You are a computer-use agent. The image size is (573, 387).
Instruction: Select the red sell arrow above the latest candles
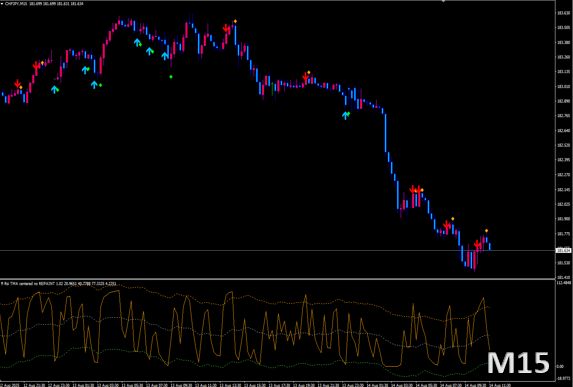tap(477, 244)
